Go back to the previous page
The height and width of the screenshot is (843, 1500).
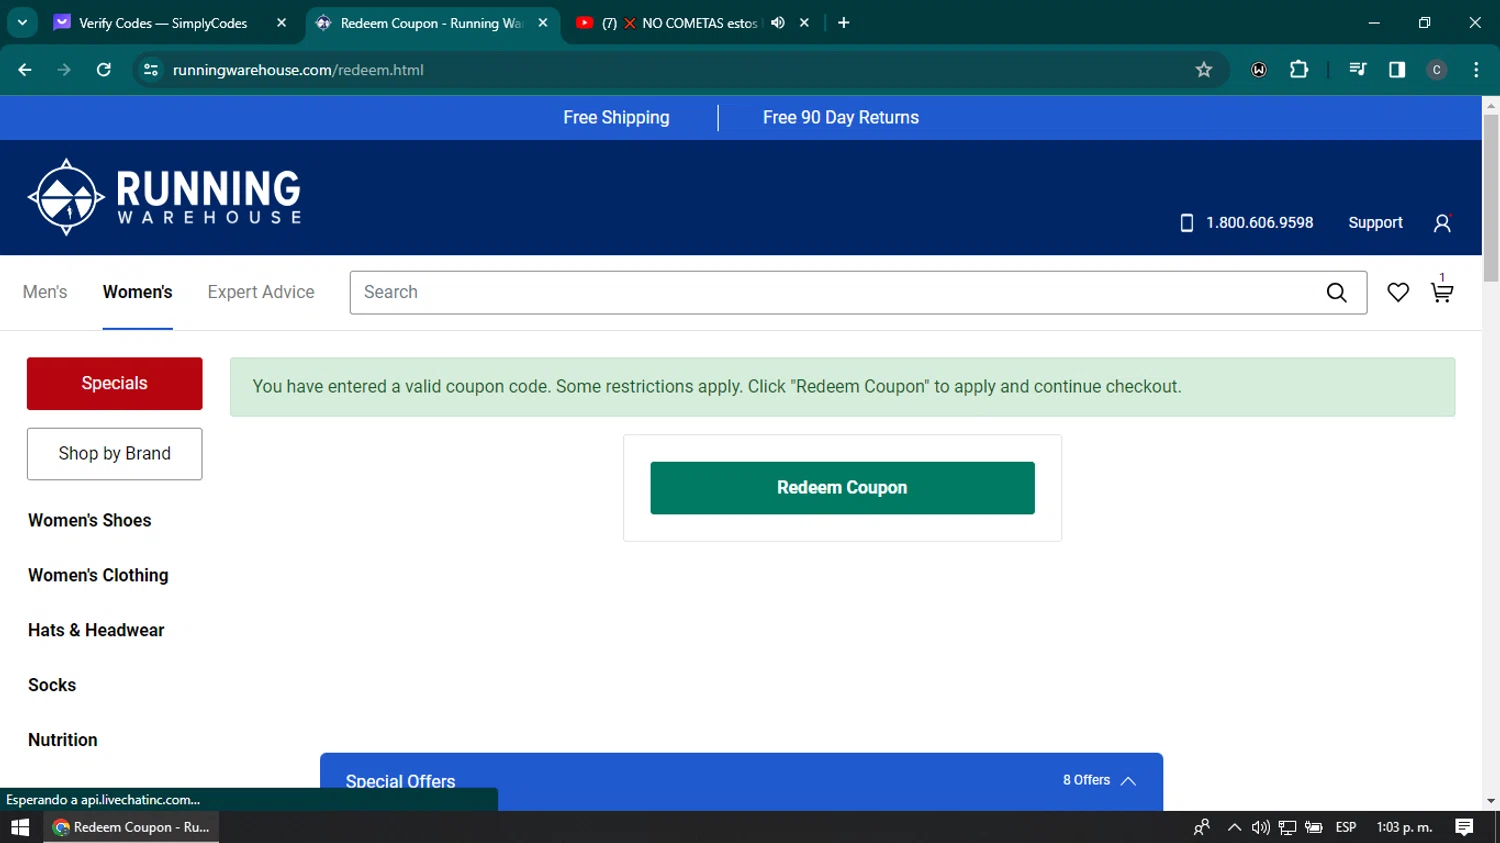(25, 70)
